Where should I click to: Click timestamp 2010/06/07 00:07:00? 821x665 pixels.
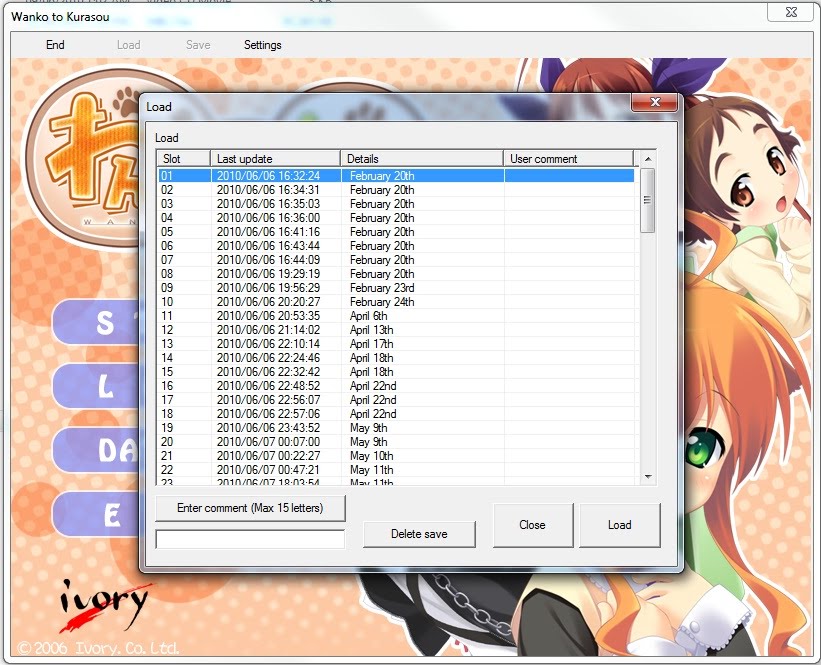tap(268, 442)
